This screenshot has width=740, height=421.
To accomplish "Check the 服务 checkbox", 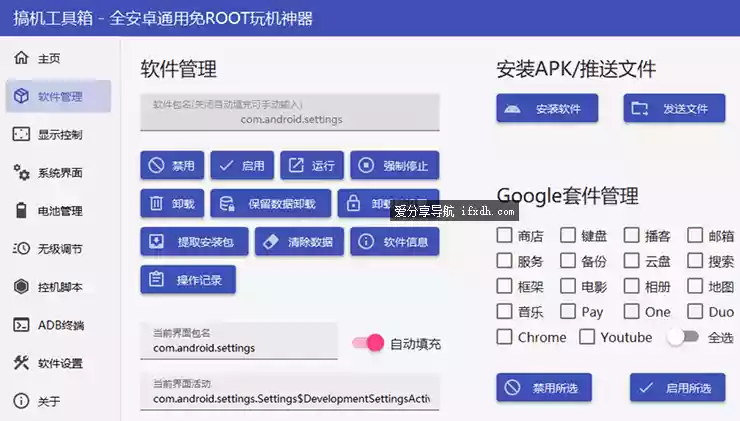I will pyautogui.click(x=505, y=261).
